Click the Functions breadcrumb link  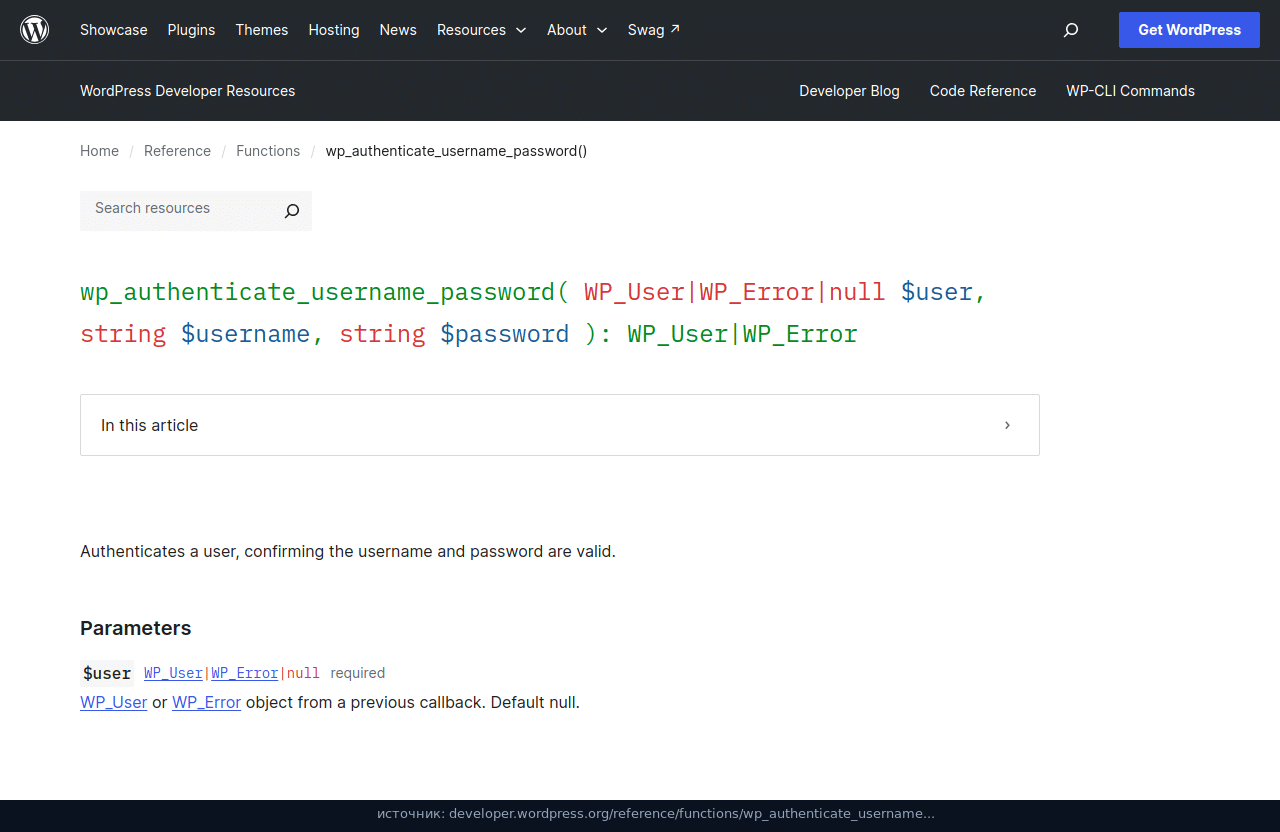268,151
